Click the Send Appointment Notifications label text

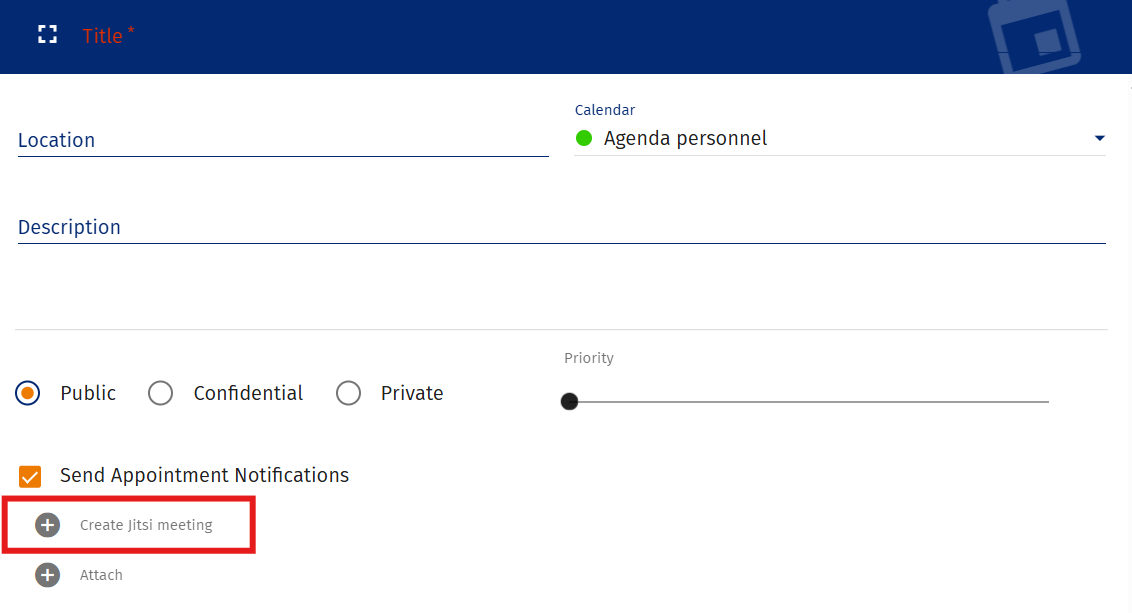[x=204, y=475]
